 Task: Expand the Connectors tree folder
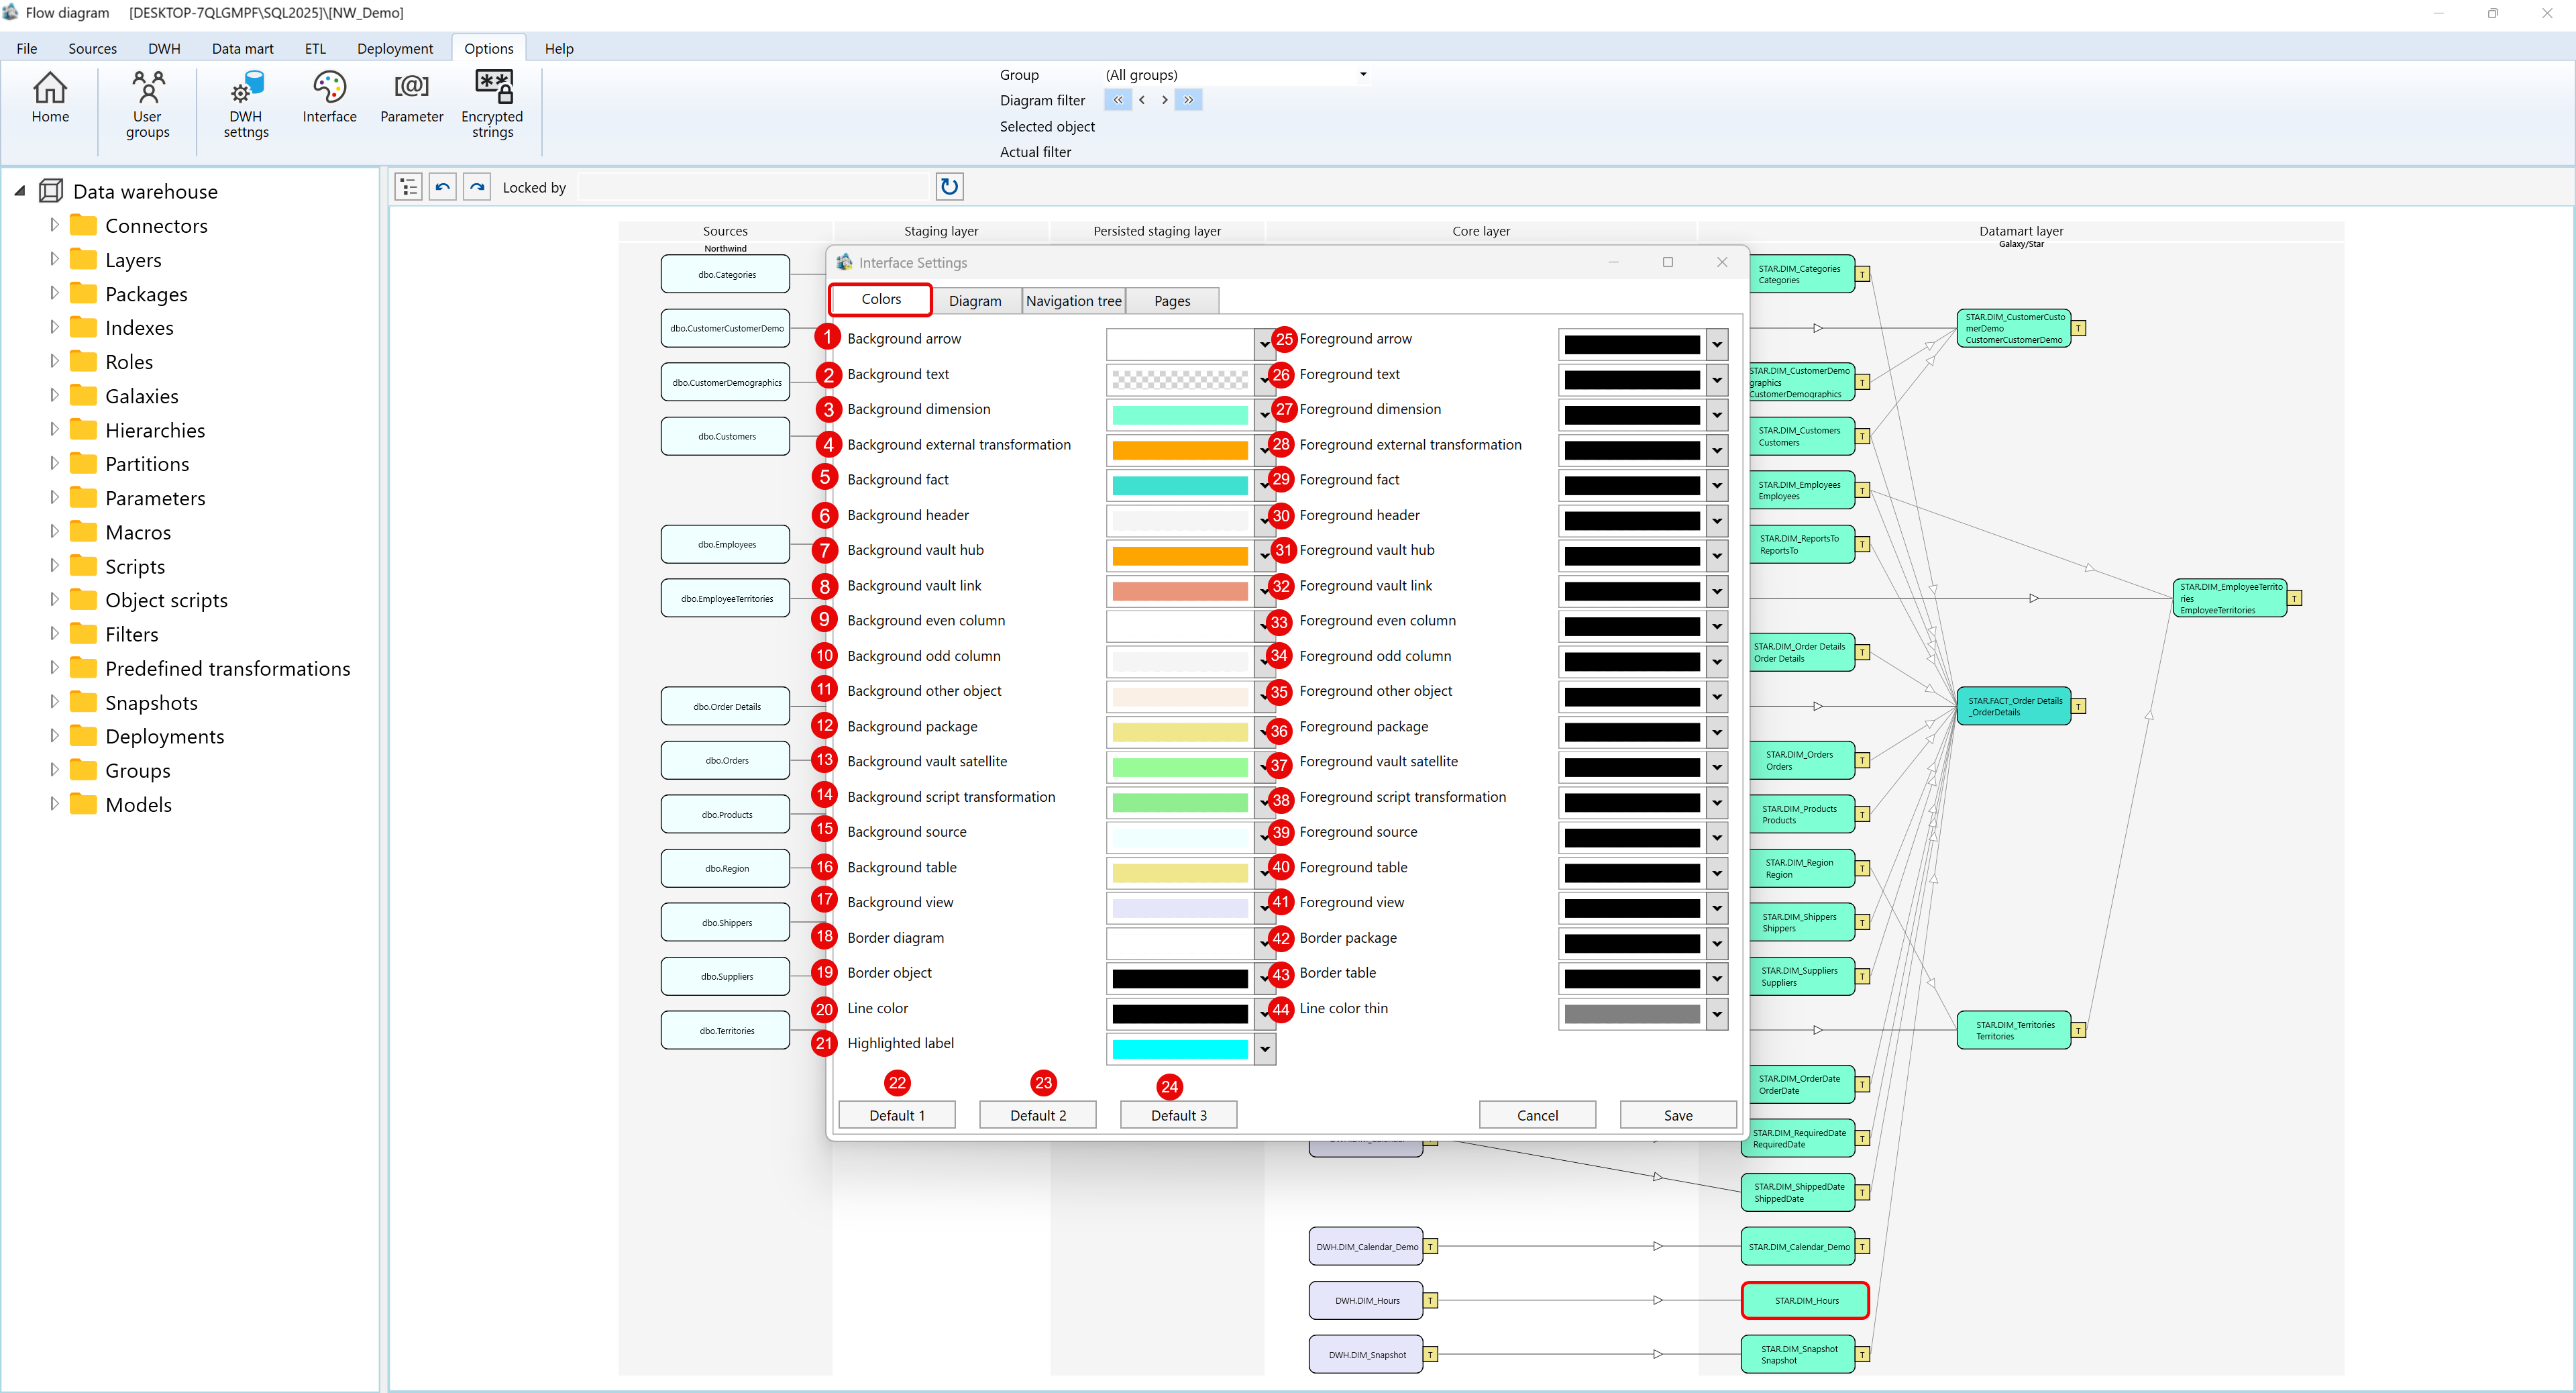[x=54, y=225]
